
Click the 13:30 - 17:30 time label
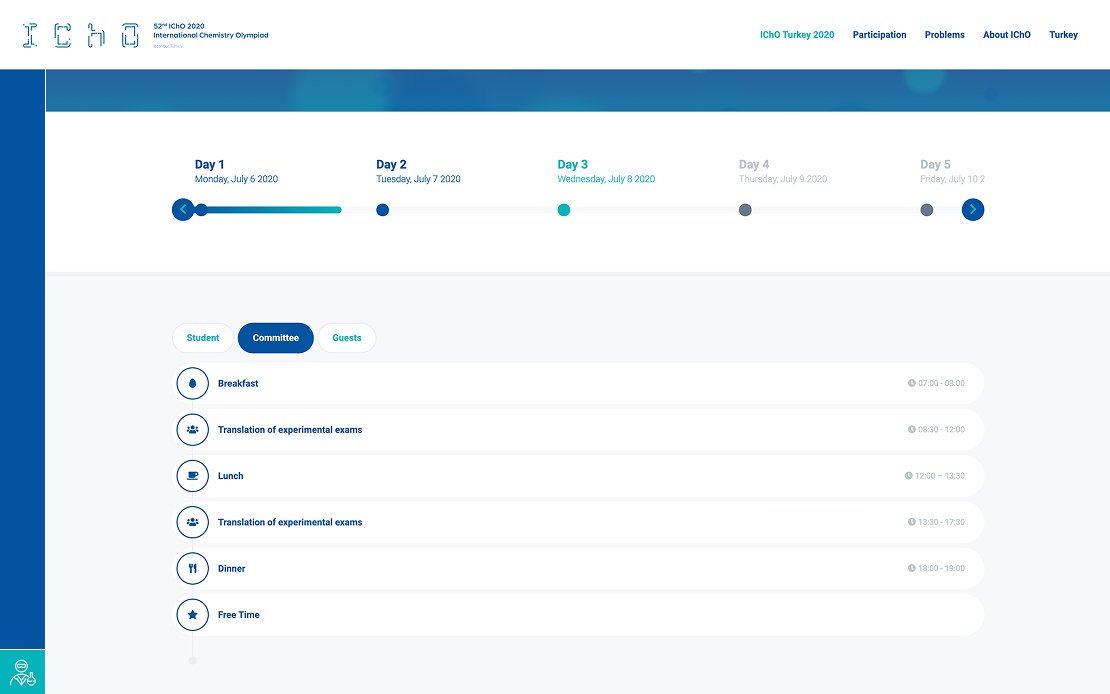tap(942, 522)
